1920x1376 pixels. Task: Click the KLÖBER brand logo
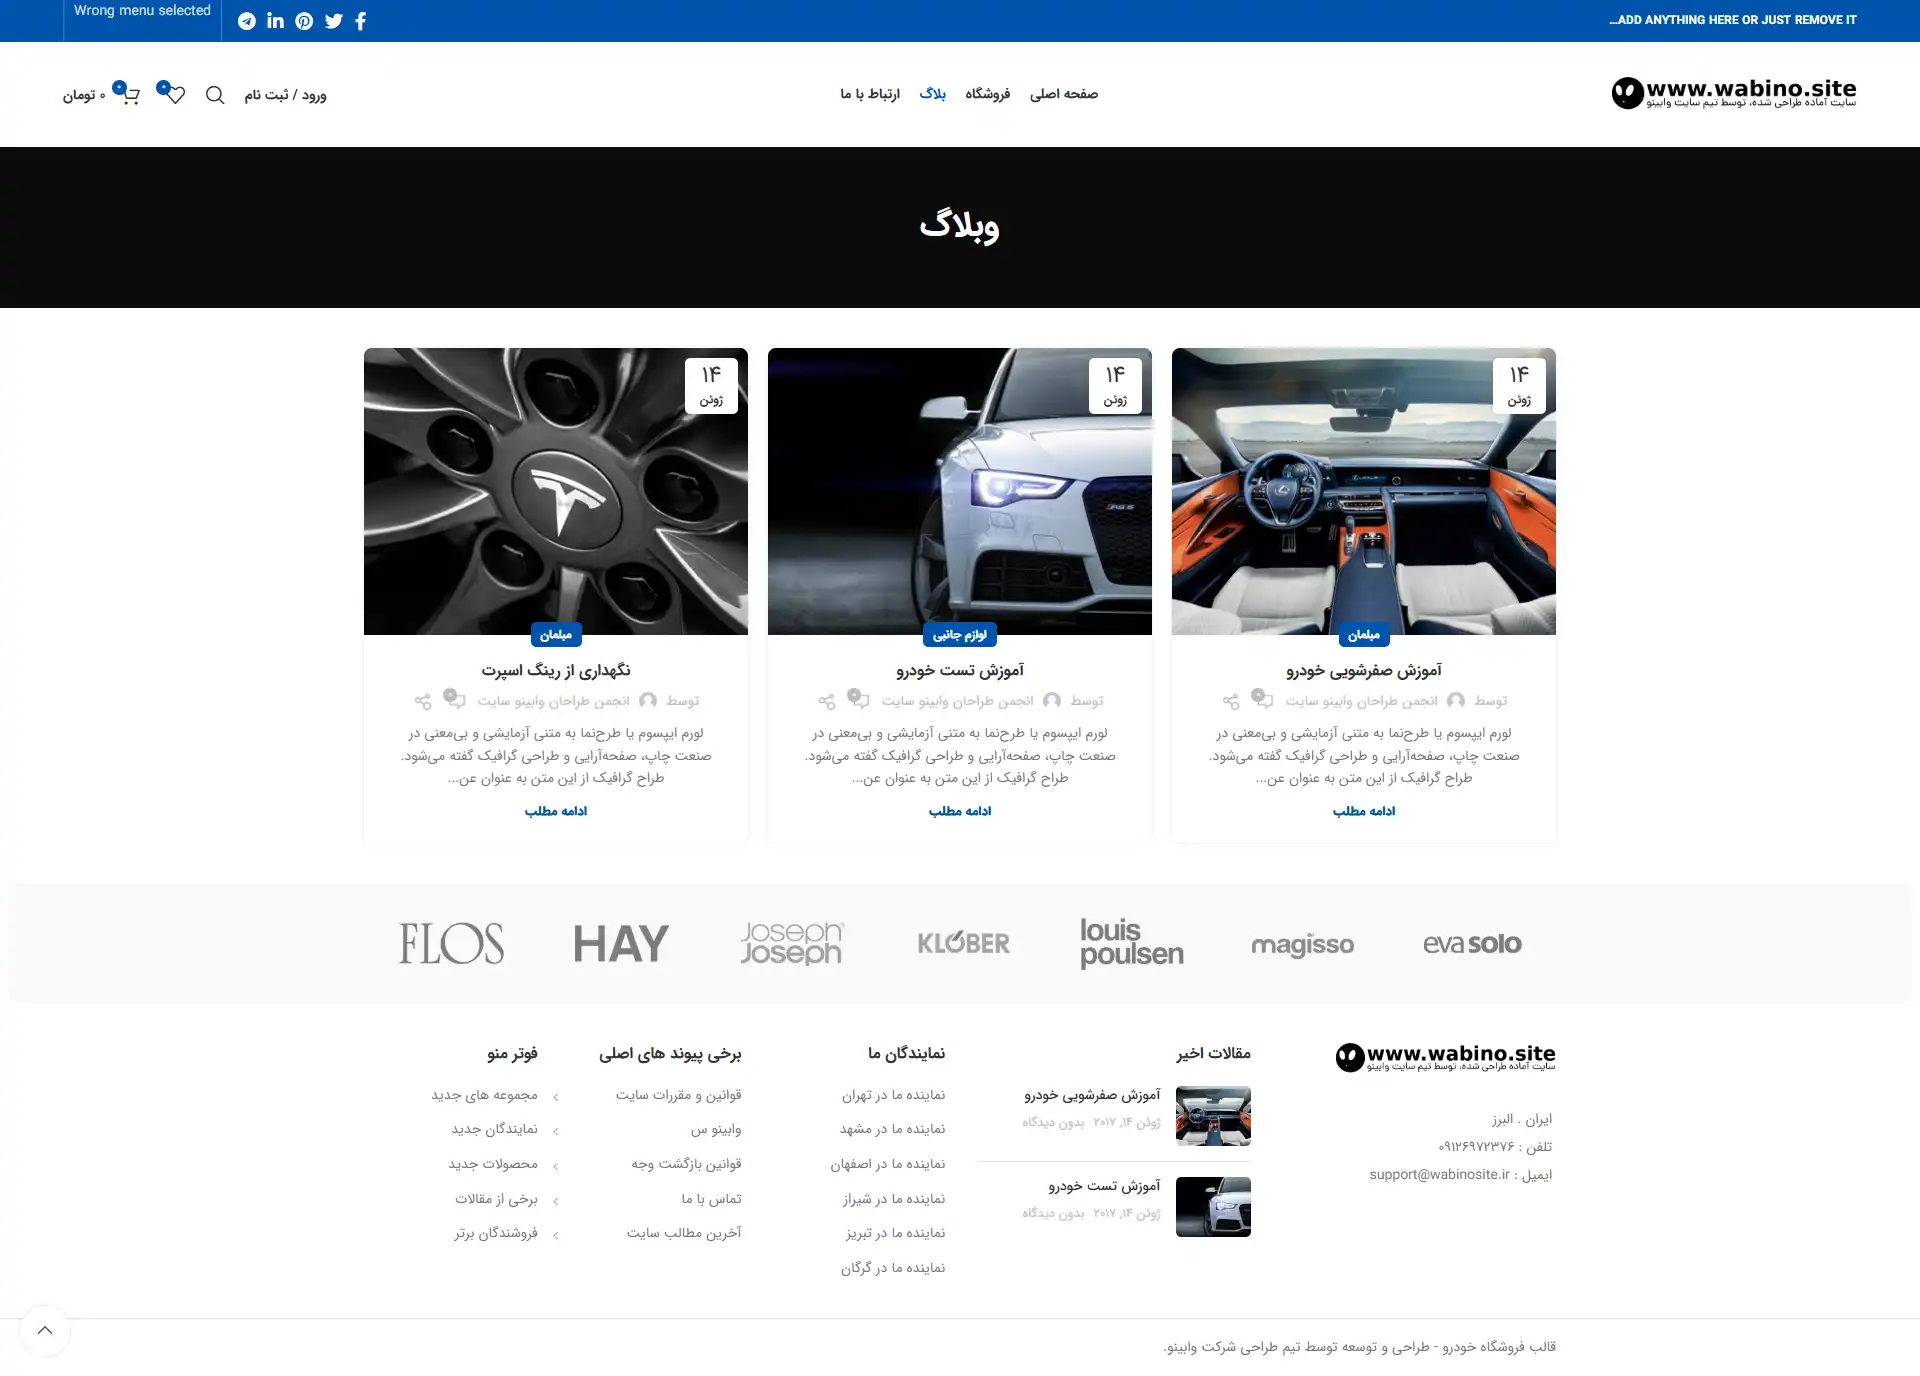964,943
